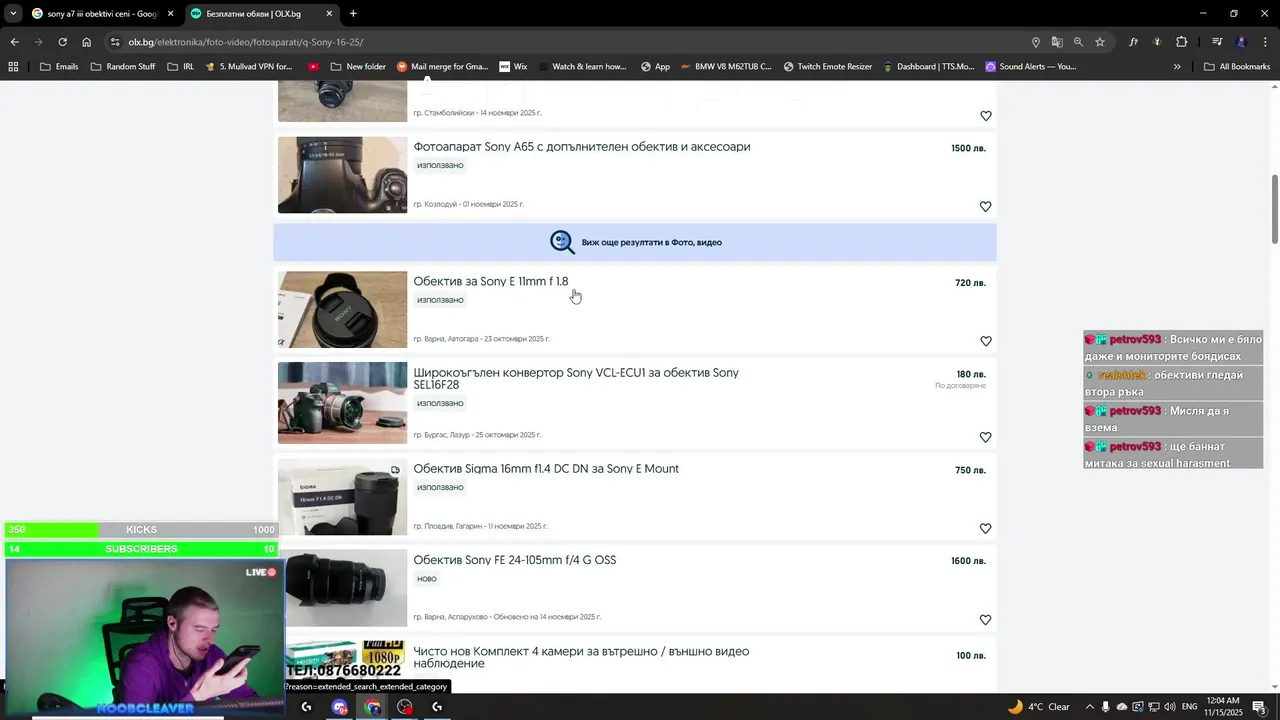Open the Watch & learn how bookmark
This screenshot has width=1280, height=720.
pos(581,67)
